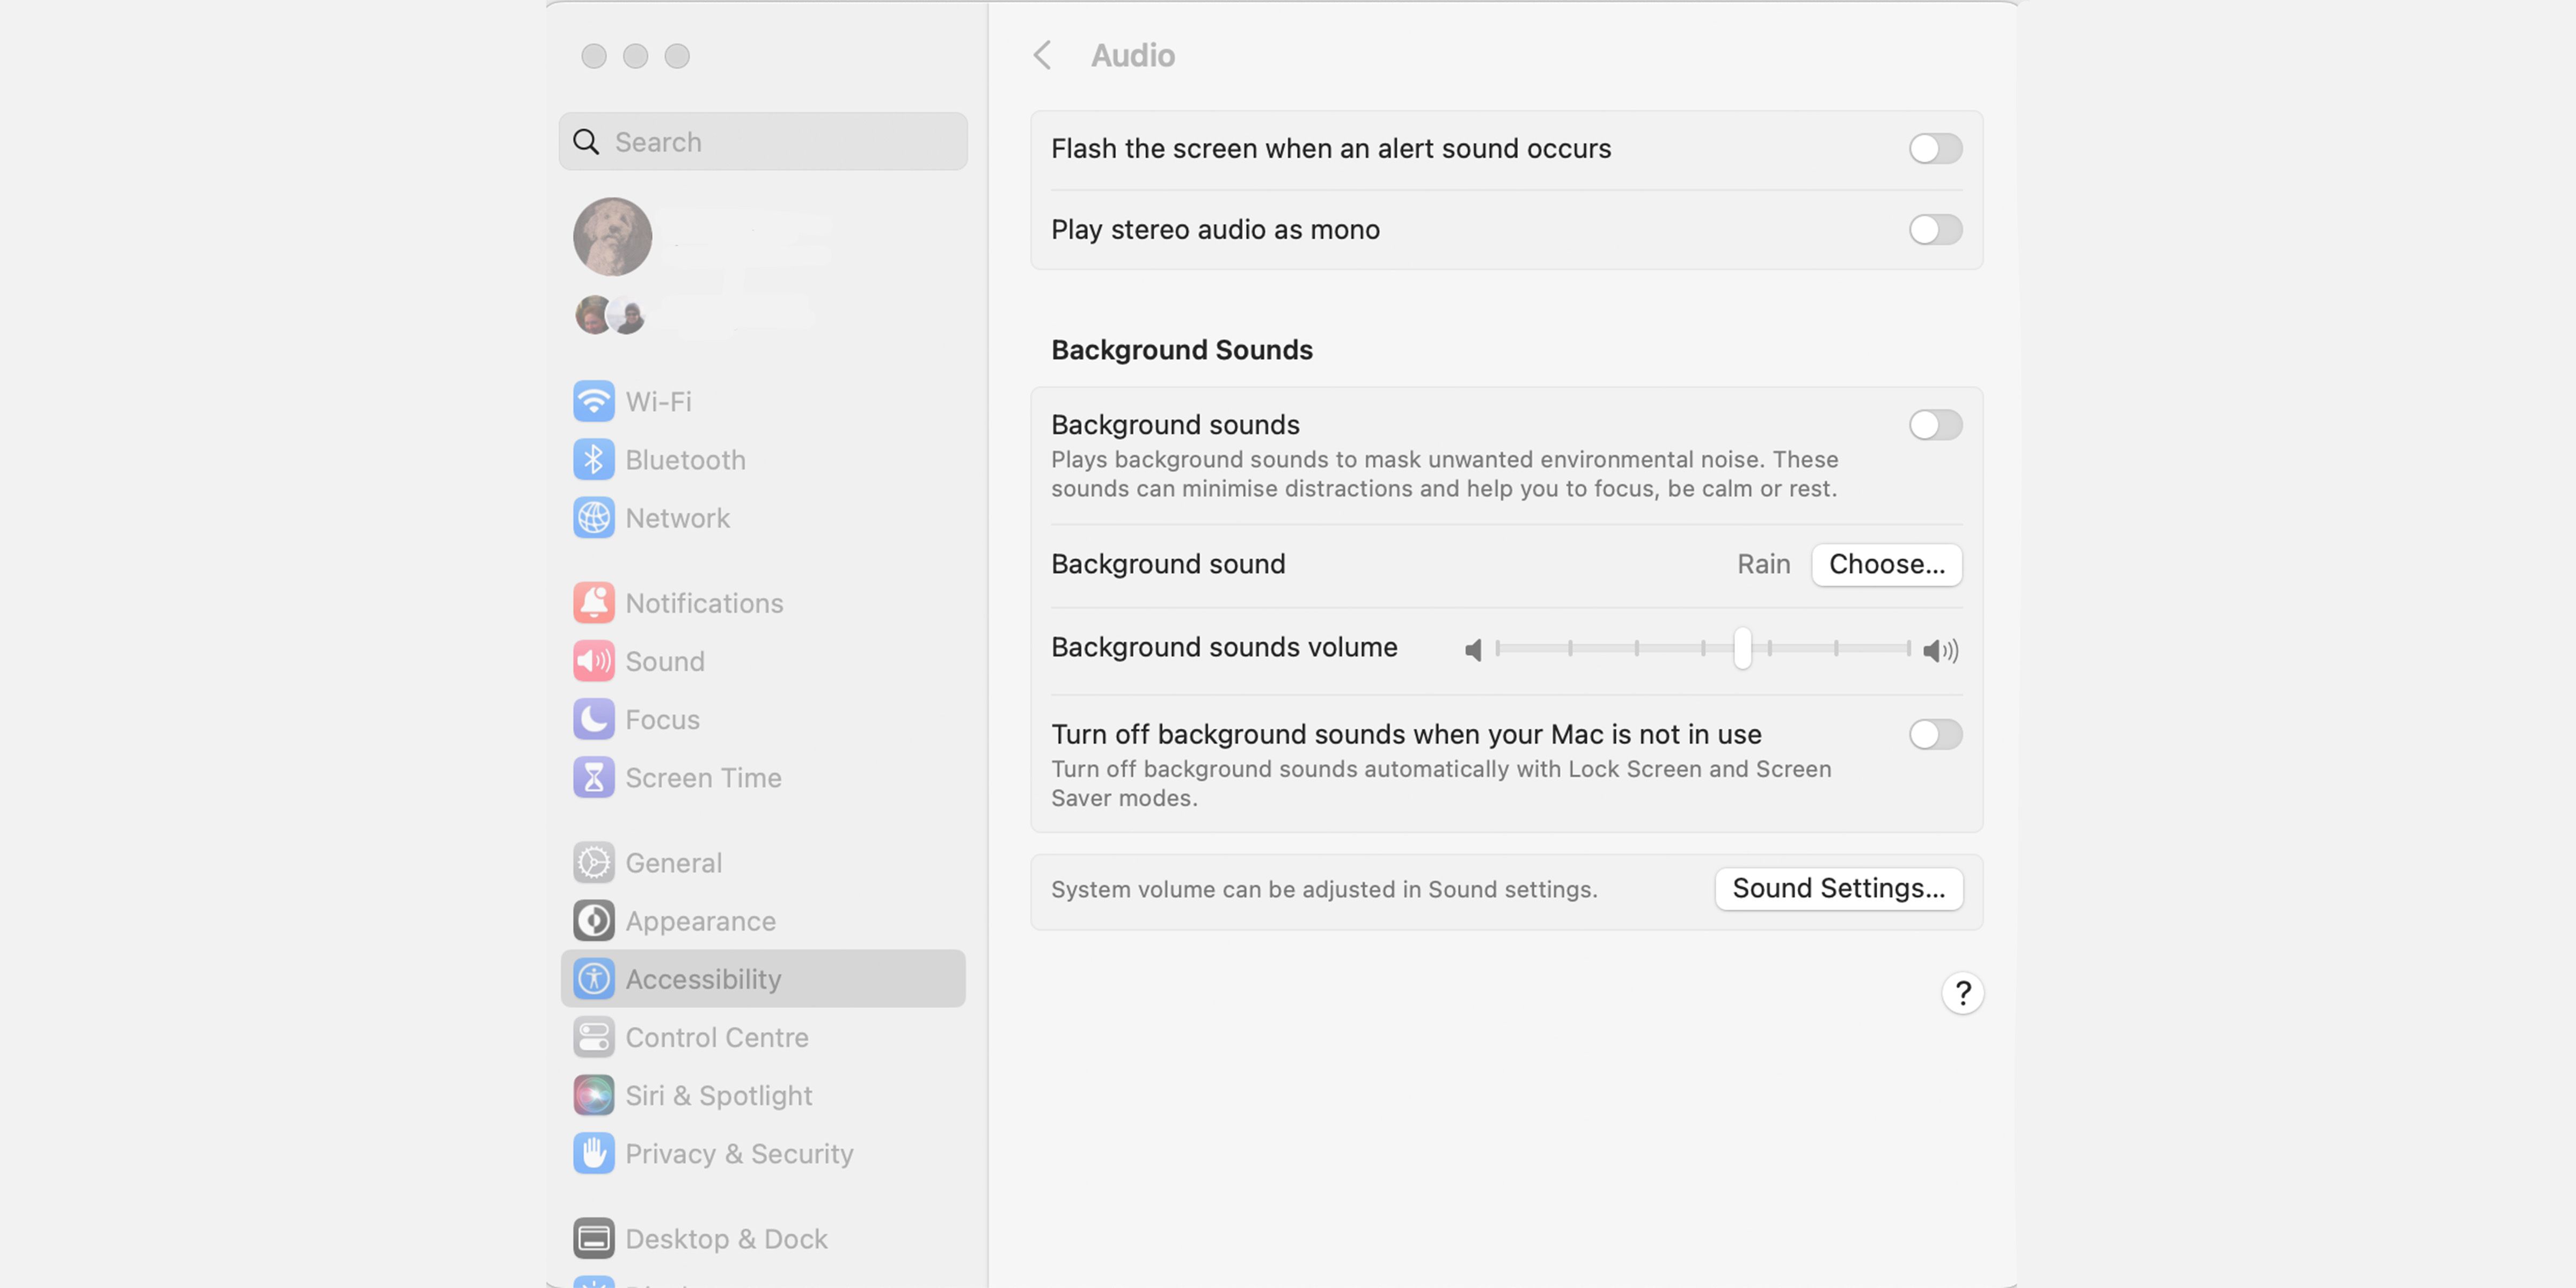Click the background sounds volume slider knob
The height and width of the screenshot is (1288, 2576).
pos(1742,648)
